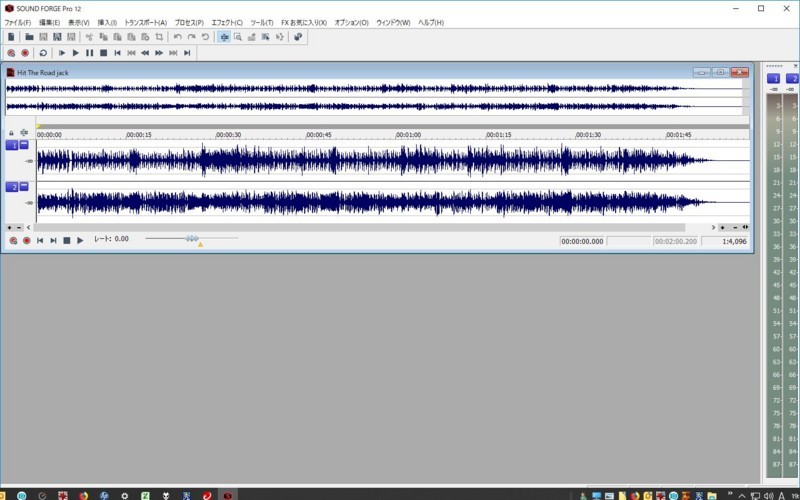Image resolution: width=800 pixels, height=500 pixels.
Task: Click the Firefox icon in taskbar
Action: 83,495
